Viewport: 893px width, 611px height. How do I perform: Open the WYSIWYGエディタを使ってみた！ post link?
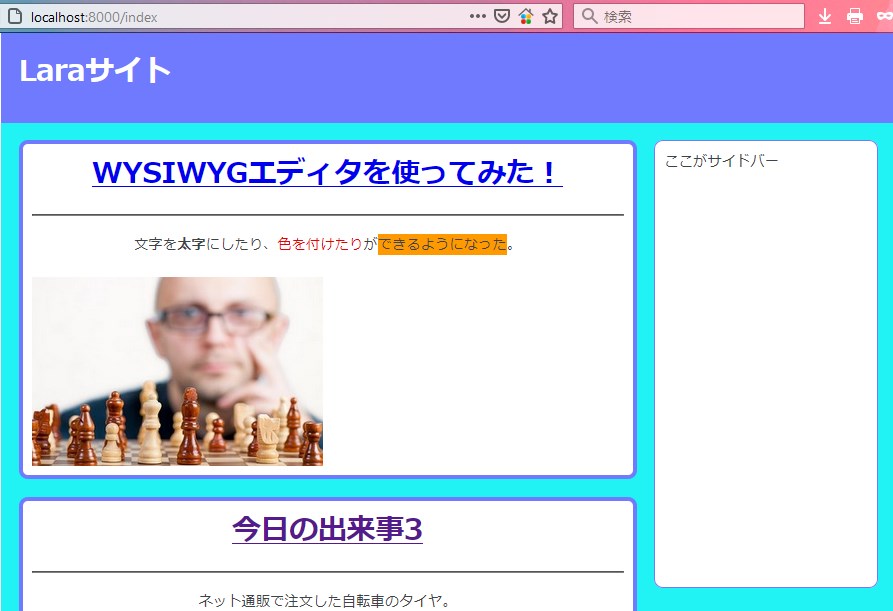tap(327, 172)
